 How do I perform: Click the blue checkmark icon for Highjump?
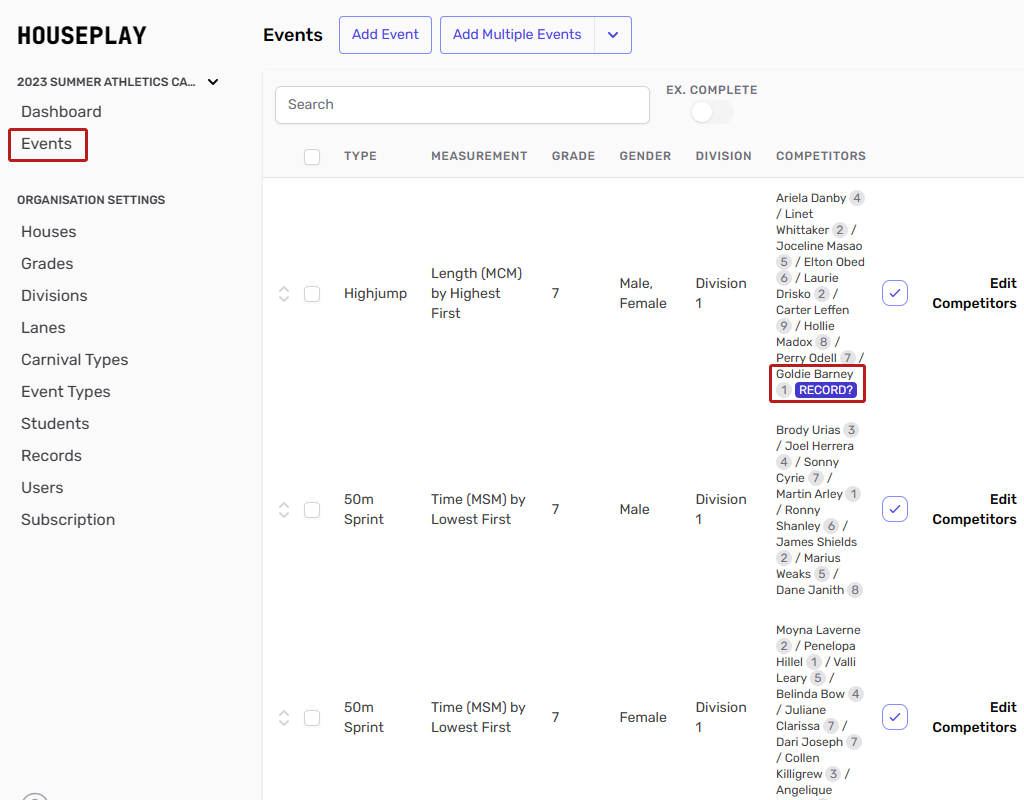[x=895, y=293]
